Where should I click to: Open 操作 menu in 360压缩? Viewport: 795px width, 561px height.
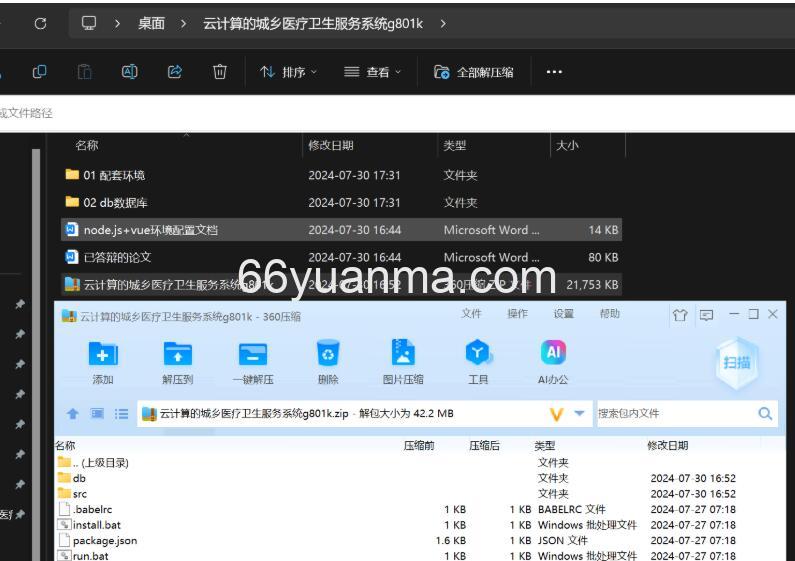click(517, 314)
